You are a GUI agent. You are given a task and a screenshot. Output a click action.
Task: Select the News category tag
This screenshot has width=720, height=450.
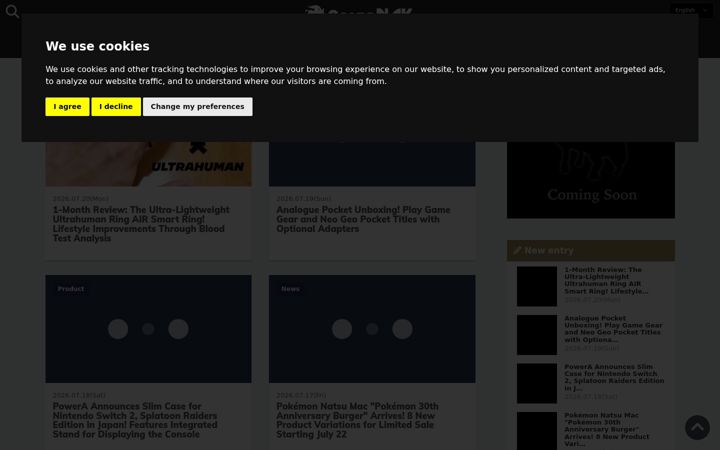pyautogui.click(x=290, y=289)
